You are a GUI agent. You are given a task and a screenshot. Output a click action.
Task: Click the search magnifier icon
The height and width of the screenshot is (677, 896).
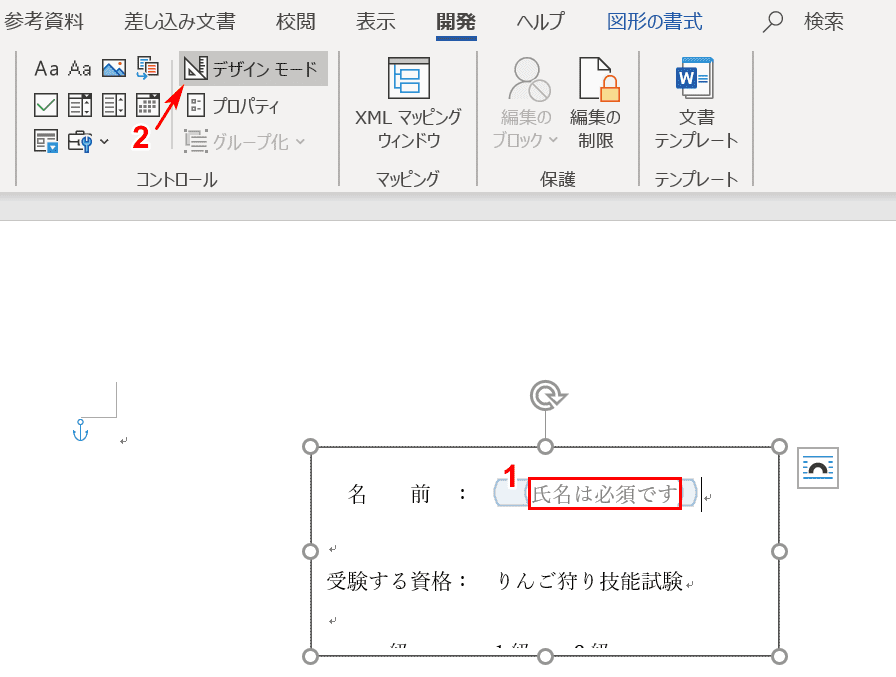[x=773, y=22]
